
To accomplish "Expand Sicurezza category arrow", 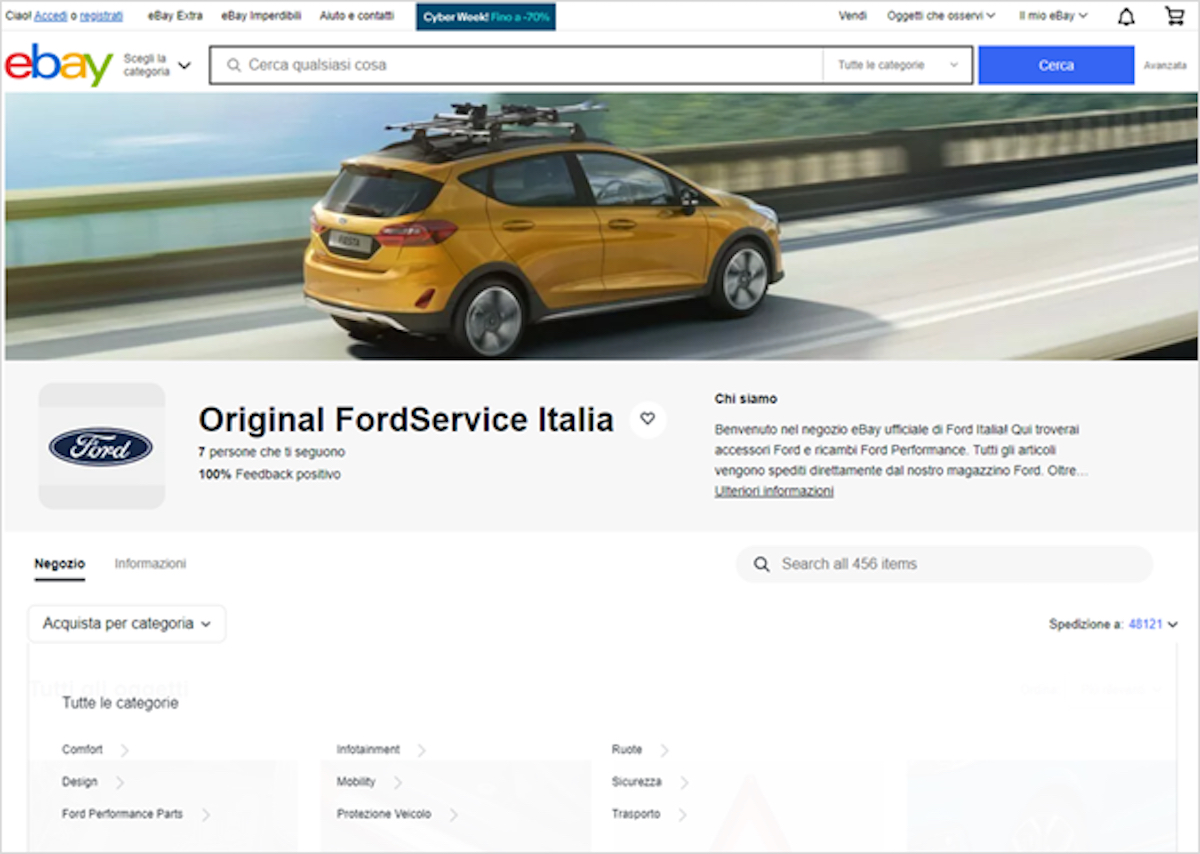I will [684, 782].
